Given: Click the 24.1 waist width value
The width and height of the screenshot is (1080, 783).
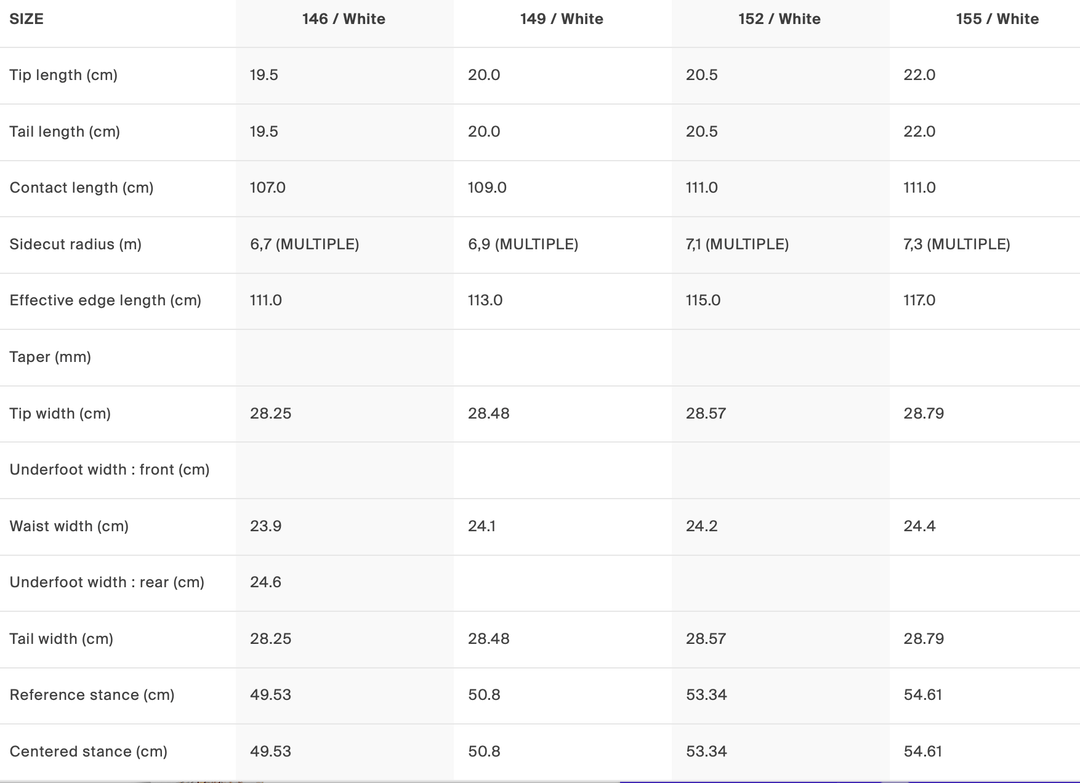Looking at the screenshot, I should click(x=482, y=526).
